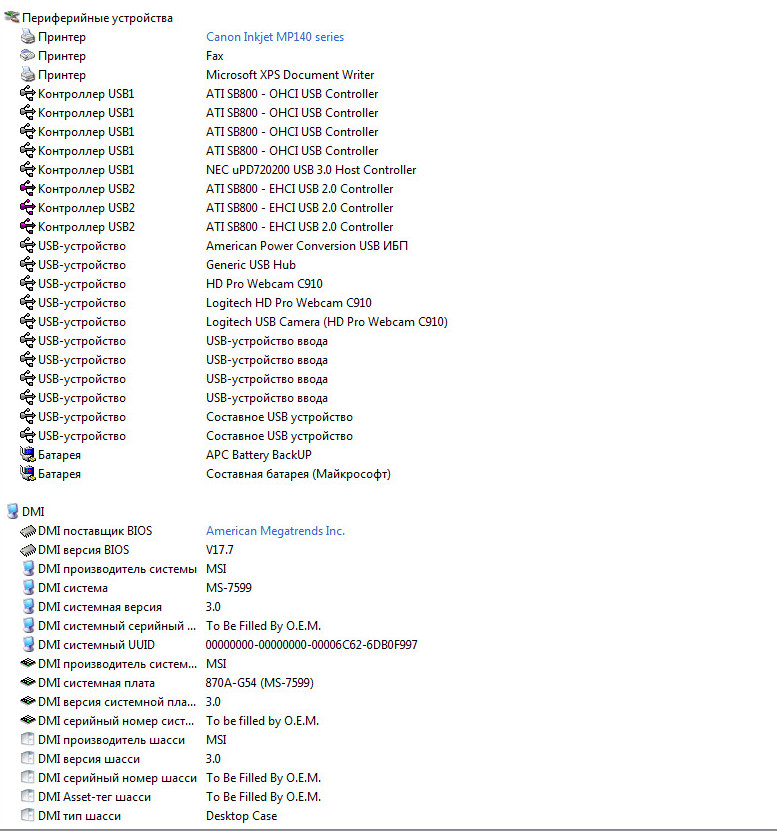The width and height of the screenshot is (777, 831).
Task: Select the NEC uPD720200 USB 3.0 Host Controller text
Action: coord(311,170)
